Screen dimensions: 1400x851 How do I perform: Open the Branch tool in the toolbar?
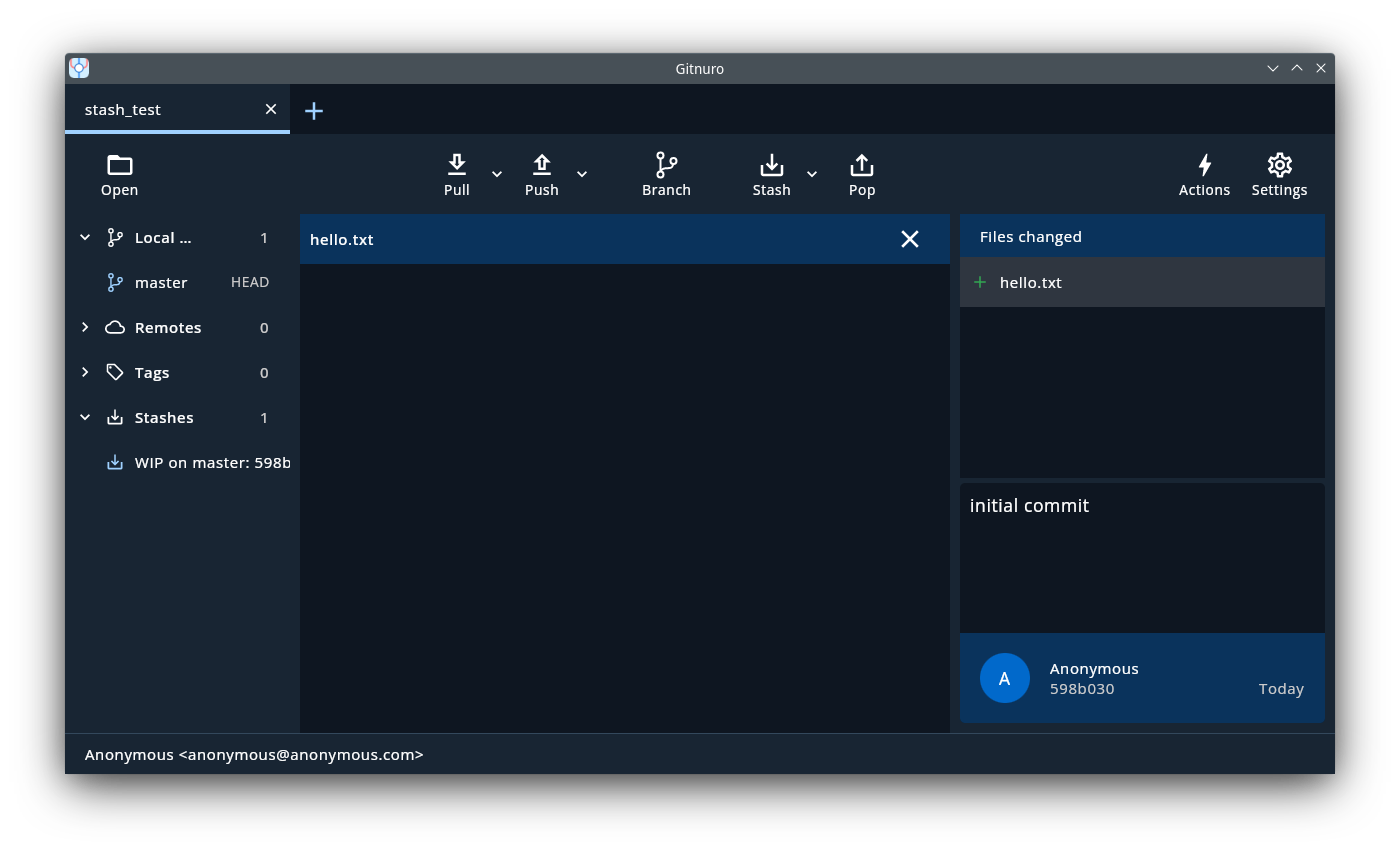[665, 174]
